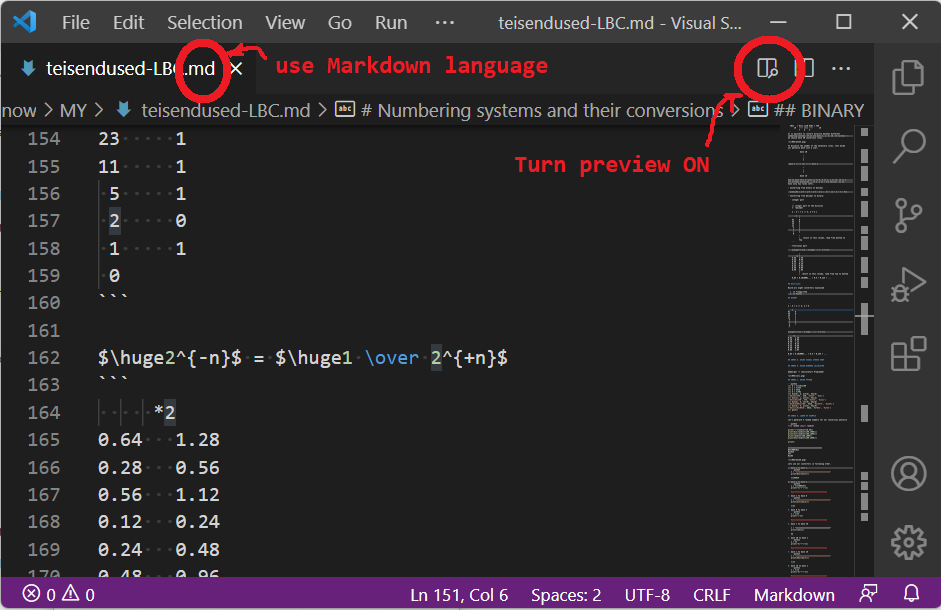Open Markdown preview to the side
The width and height of the screenshot is (941, 610).
point(767,68)
